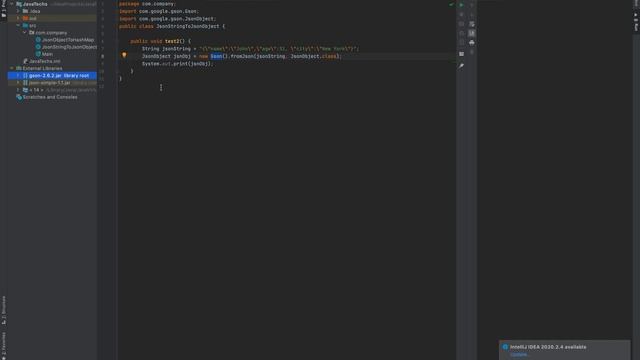
Task: Click the scroll-to-end icon above the printer
Action: (472, 33)
